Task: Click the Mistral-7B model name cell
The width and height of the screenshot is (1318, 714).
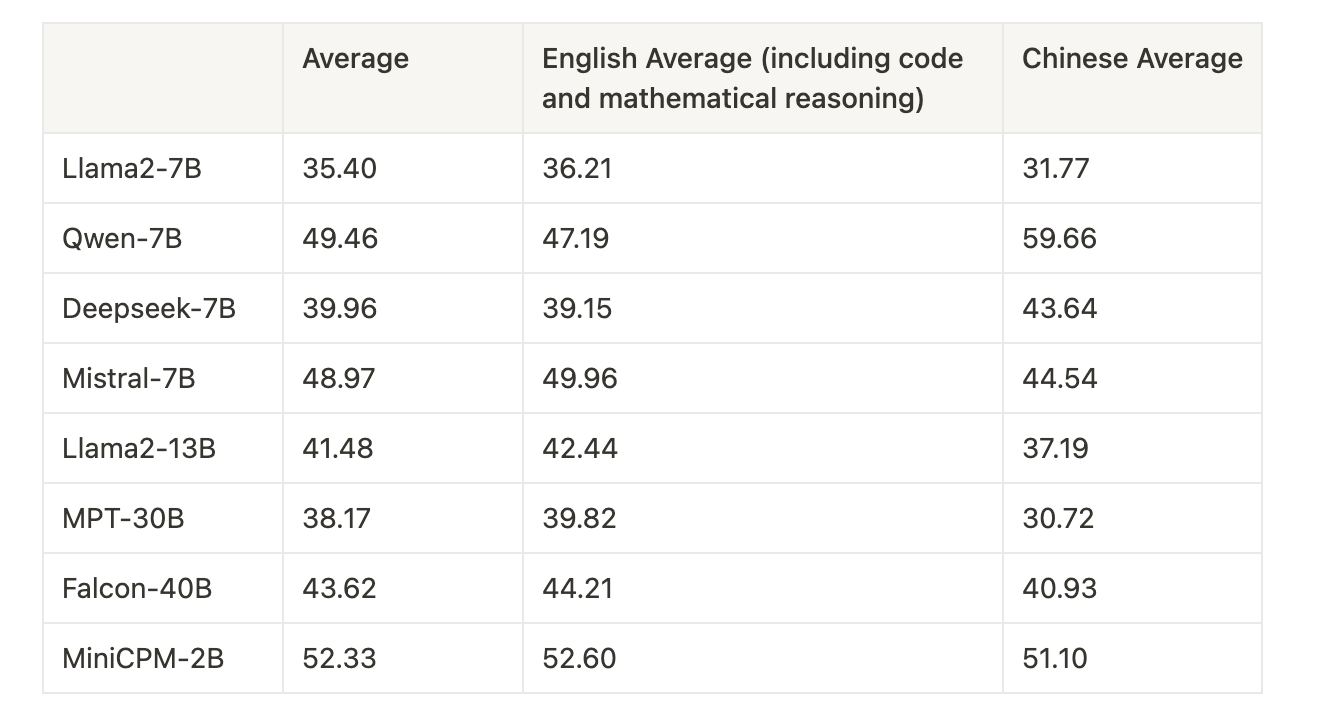Action: 129,378
